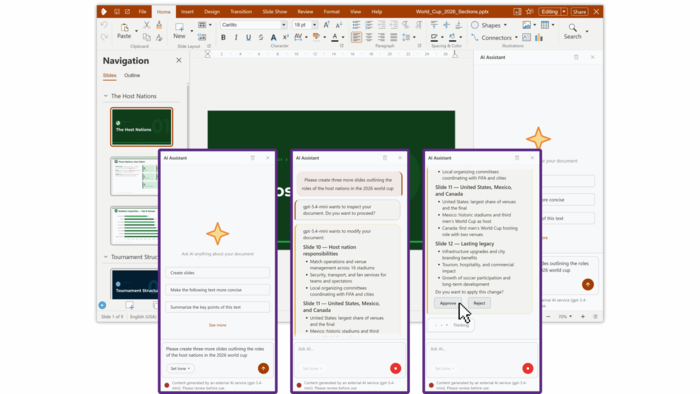The height and width of the screenshot is (394, 700).
Task: Open Set tone dropdown in left inset
Action: pos(180,369)
